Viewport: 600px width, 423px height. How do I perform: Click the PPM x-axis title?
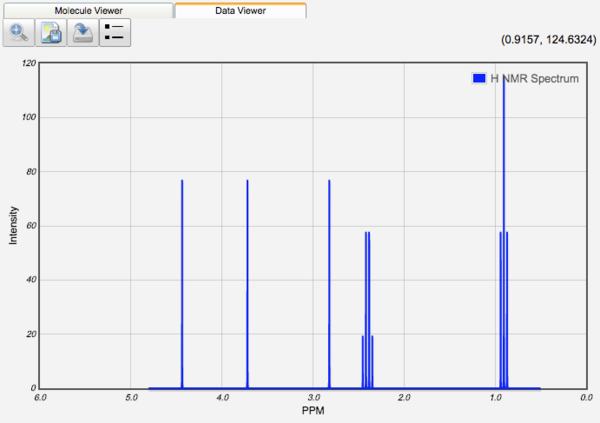pos(313,412)
